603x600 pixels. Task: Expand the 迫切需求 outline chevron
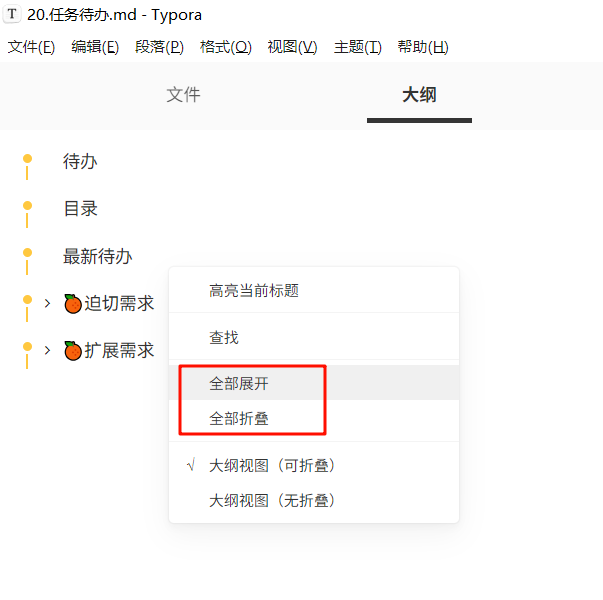click(x=47, y=303)
